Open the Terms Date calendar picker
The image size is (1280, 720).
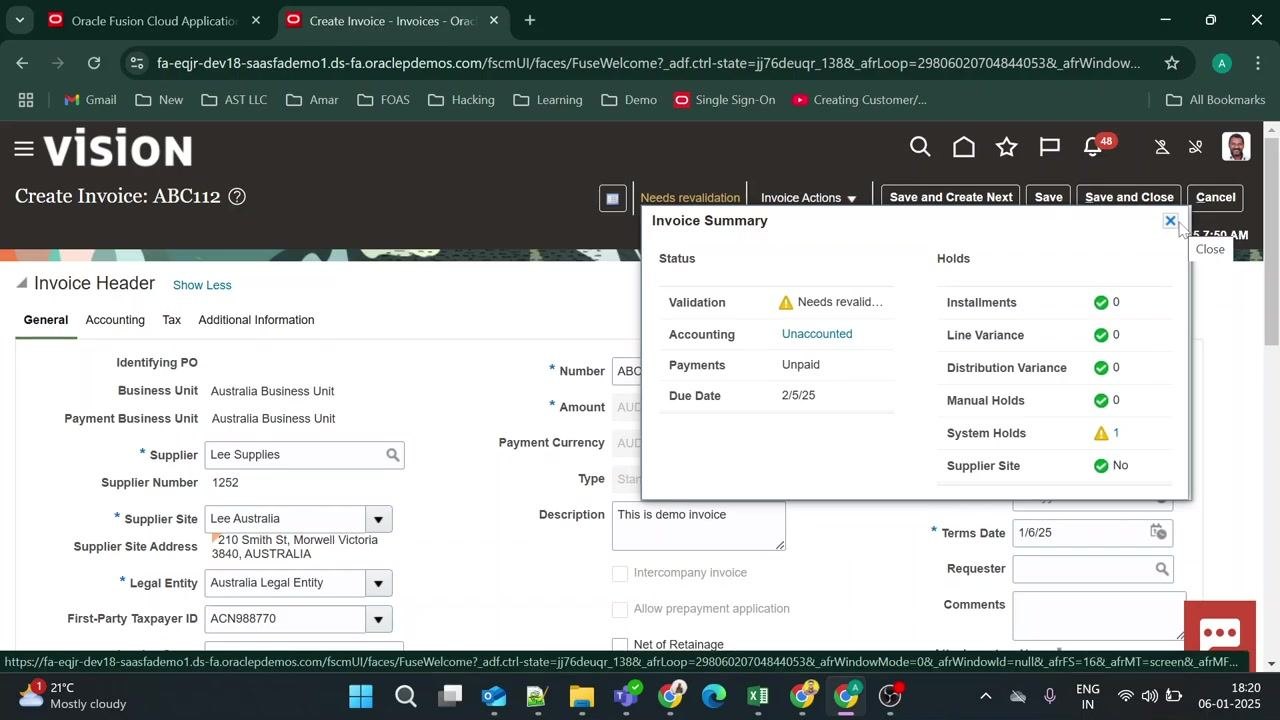pyautogui.click(x=1158, y=532)
